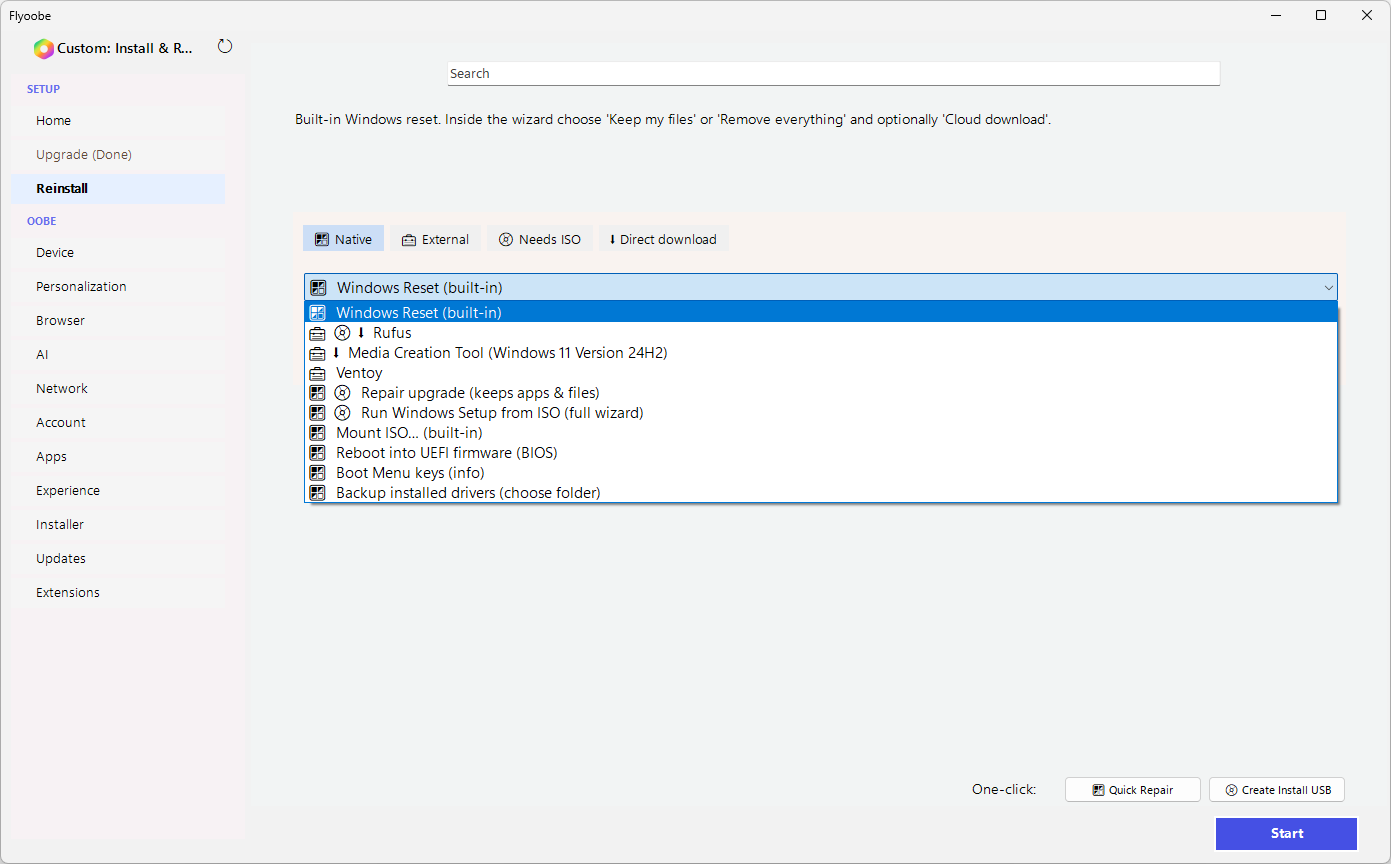1391x864 pixels.
Task: Enable the Direct download filter
Action: [x=663, y=239]
